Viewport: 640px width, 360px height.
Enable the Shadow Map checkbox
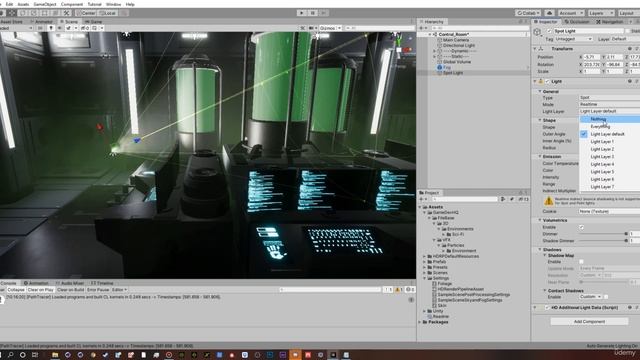pyautogui.click(x=581, y=262)
